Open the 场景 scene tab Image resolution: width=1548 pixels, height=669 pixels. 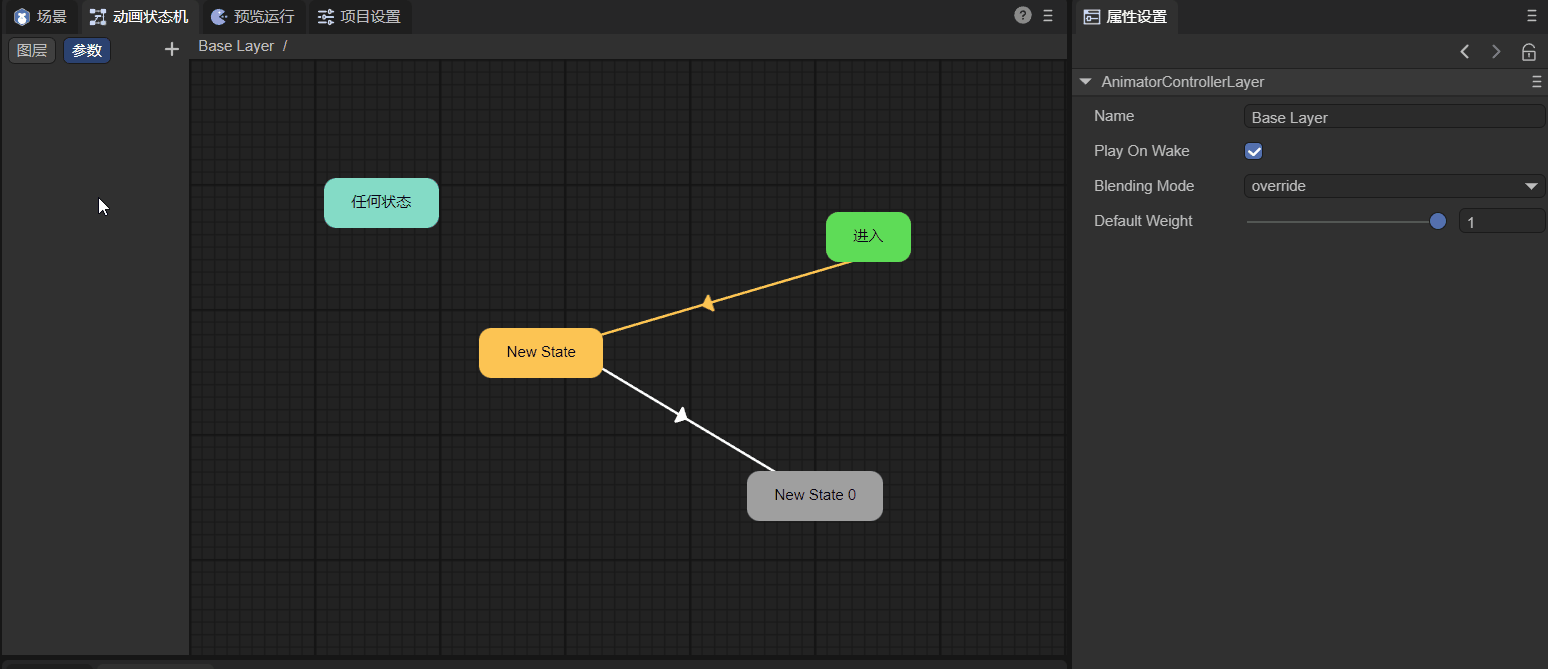(x=41, y=17)
